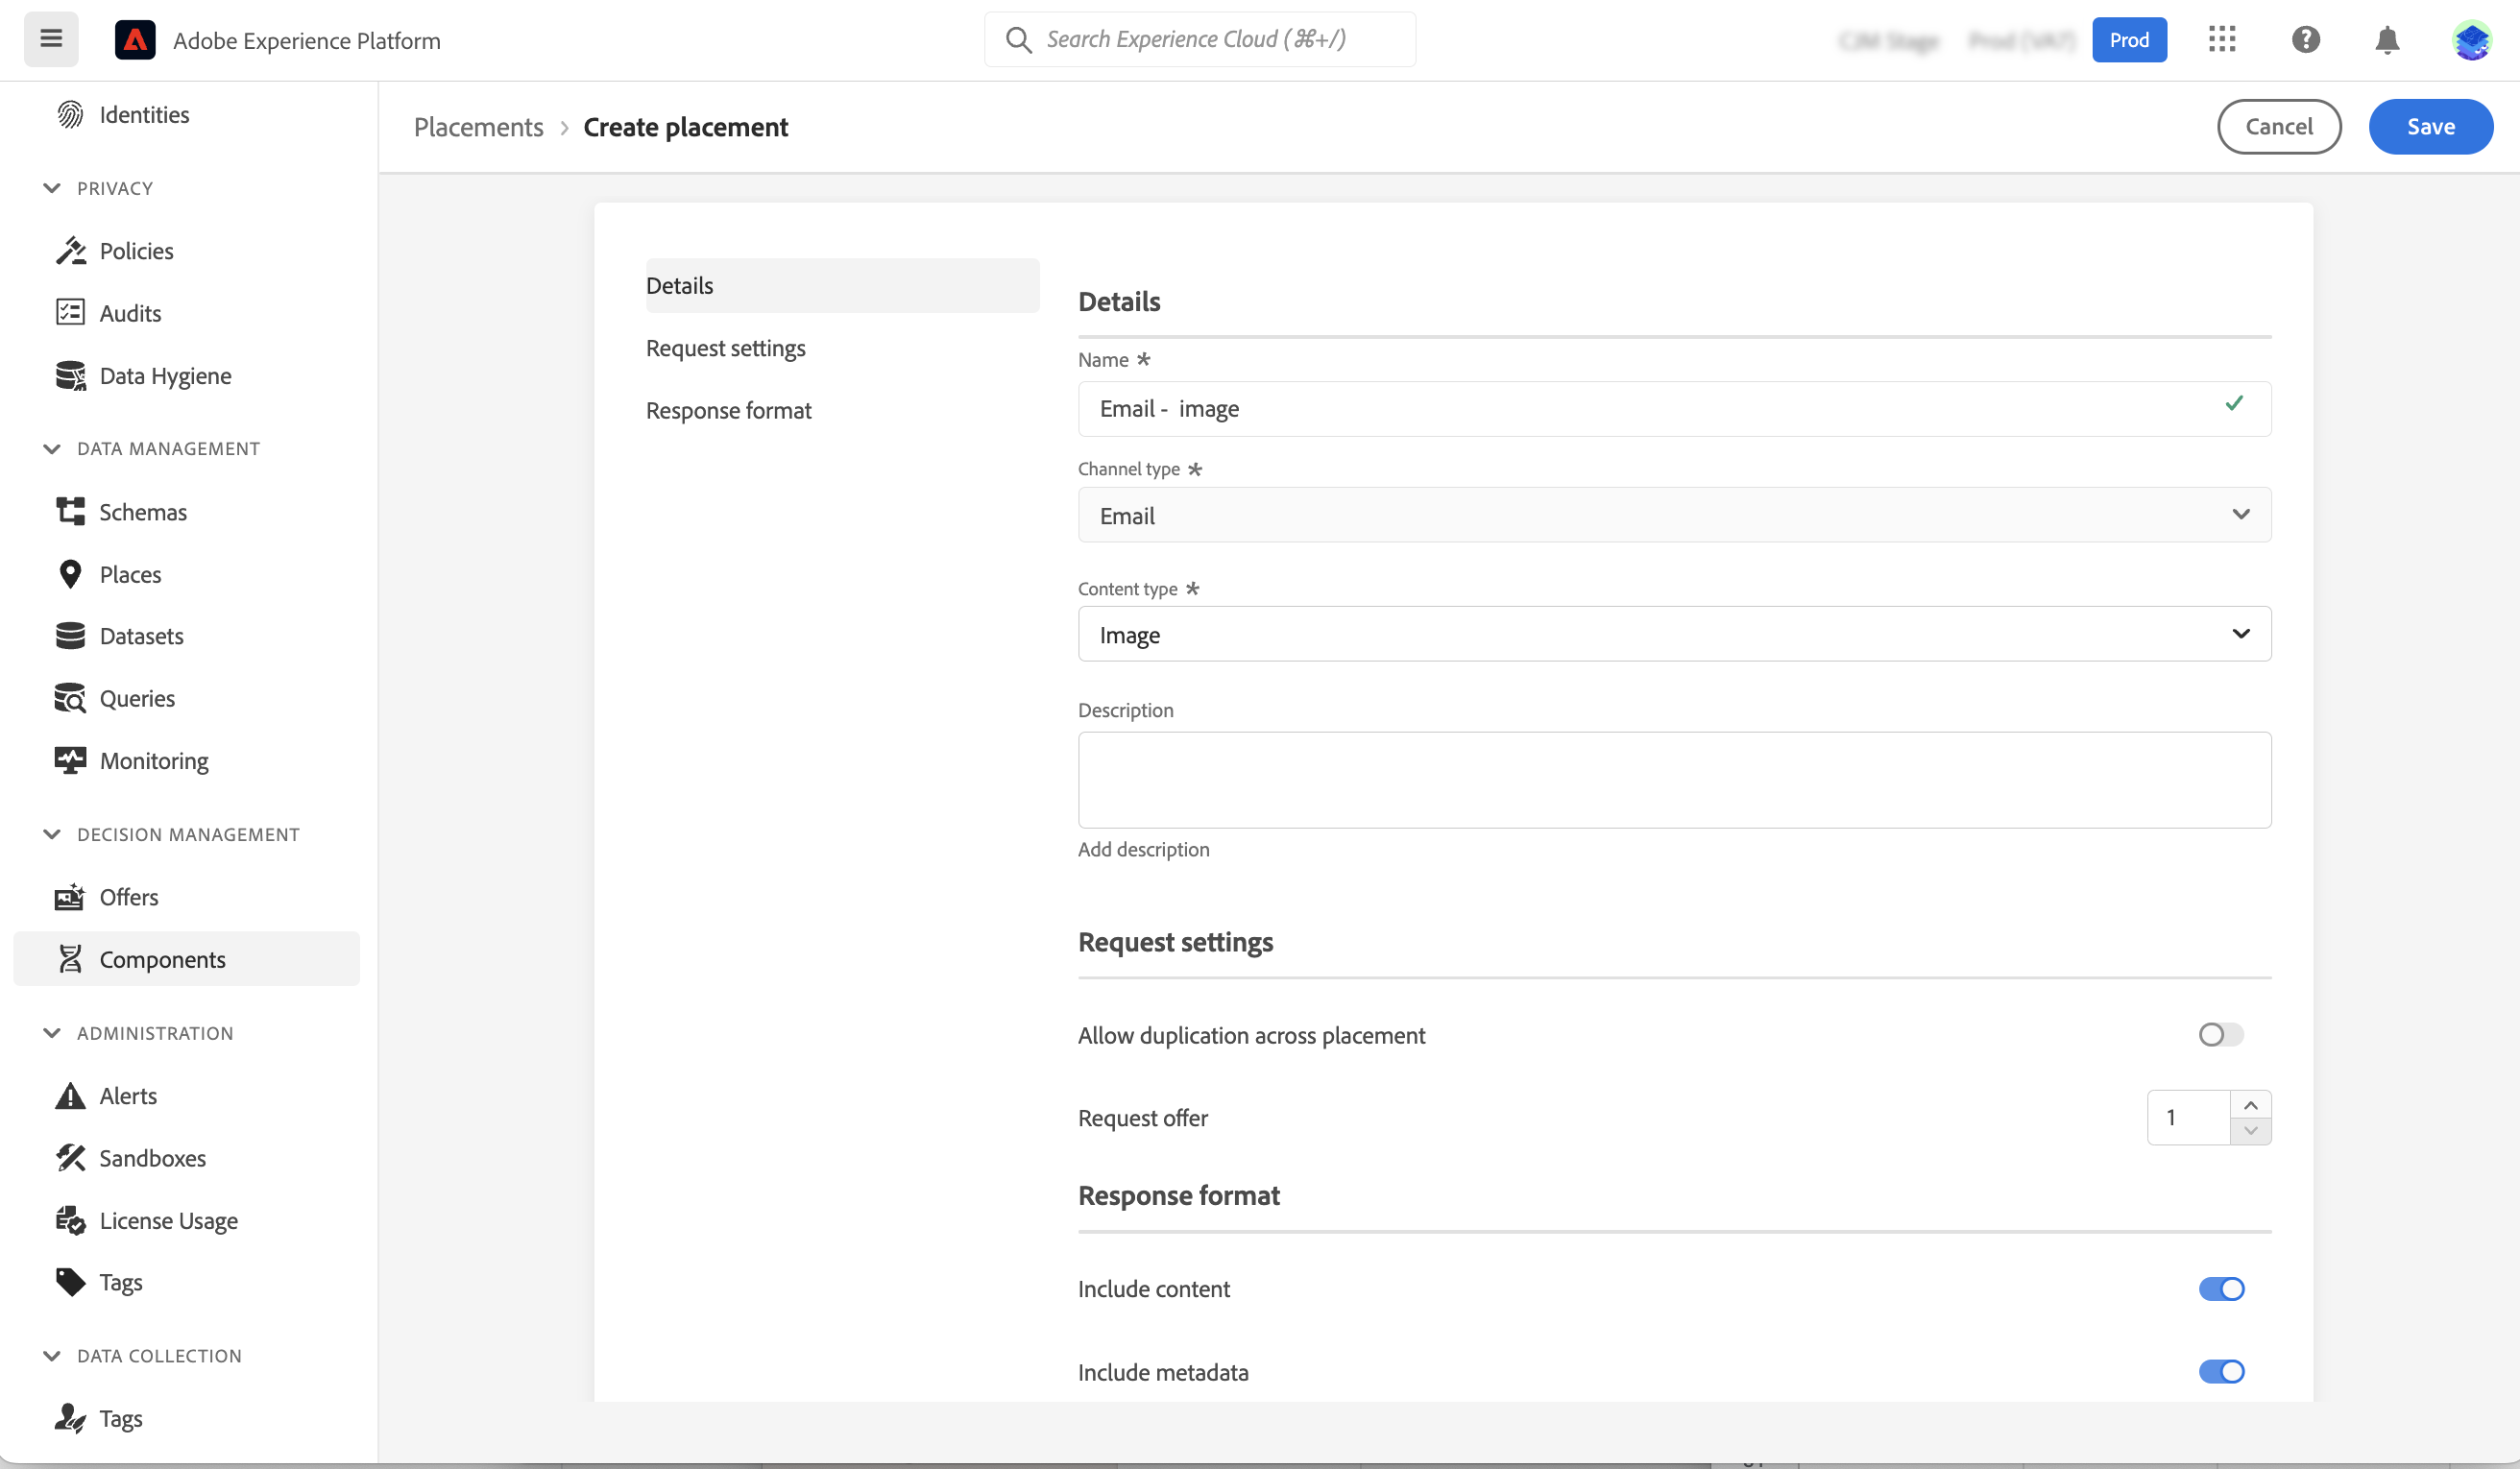This screenshot has height=1469, width=2520.
Task: Jump to Request settings section tab
Action: tap(725, 348)
